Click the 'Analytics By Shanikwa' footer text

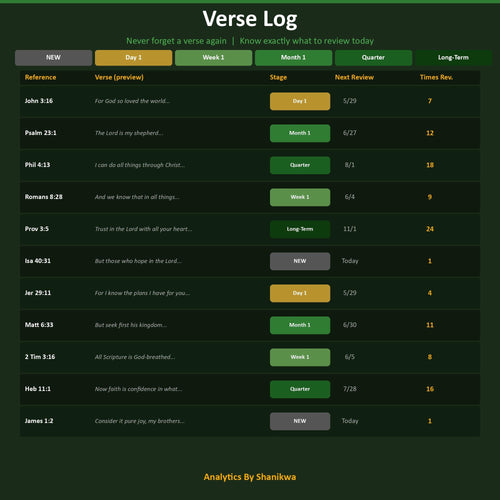click(x=250, y=477)
